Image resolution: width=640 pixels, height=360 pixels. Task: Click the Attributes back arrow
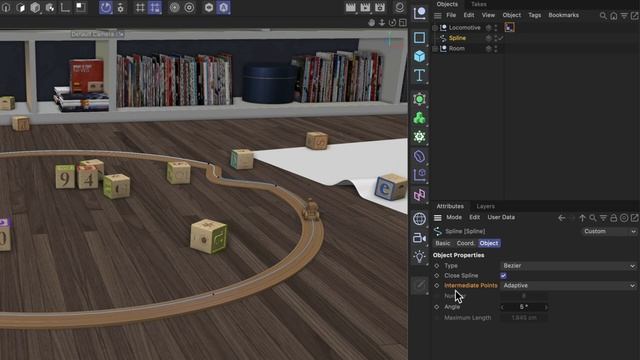(562, 218)
